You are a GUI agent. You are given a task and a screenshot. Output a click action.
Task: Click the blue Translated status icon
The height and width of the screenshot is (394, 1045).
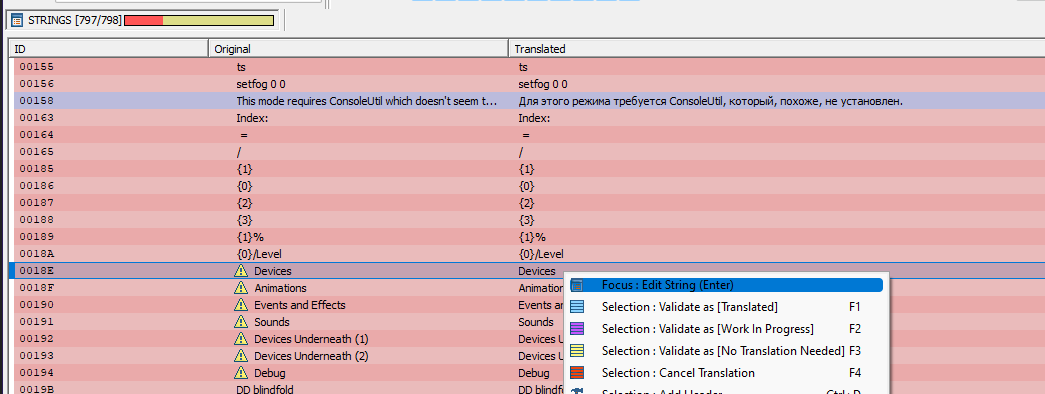(x=577, y=307)
